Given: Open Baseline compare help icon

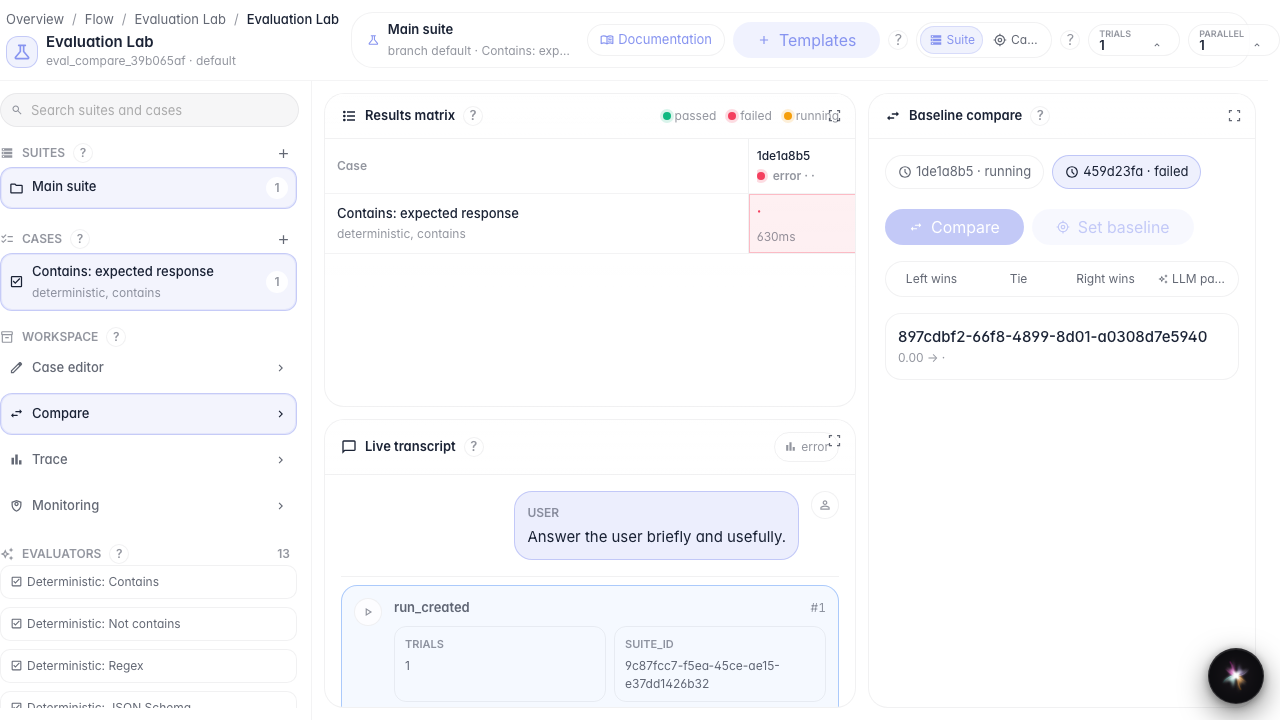Looking at the screenshot, I should pos(1040,116).
